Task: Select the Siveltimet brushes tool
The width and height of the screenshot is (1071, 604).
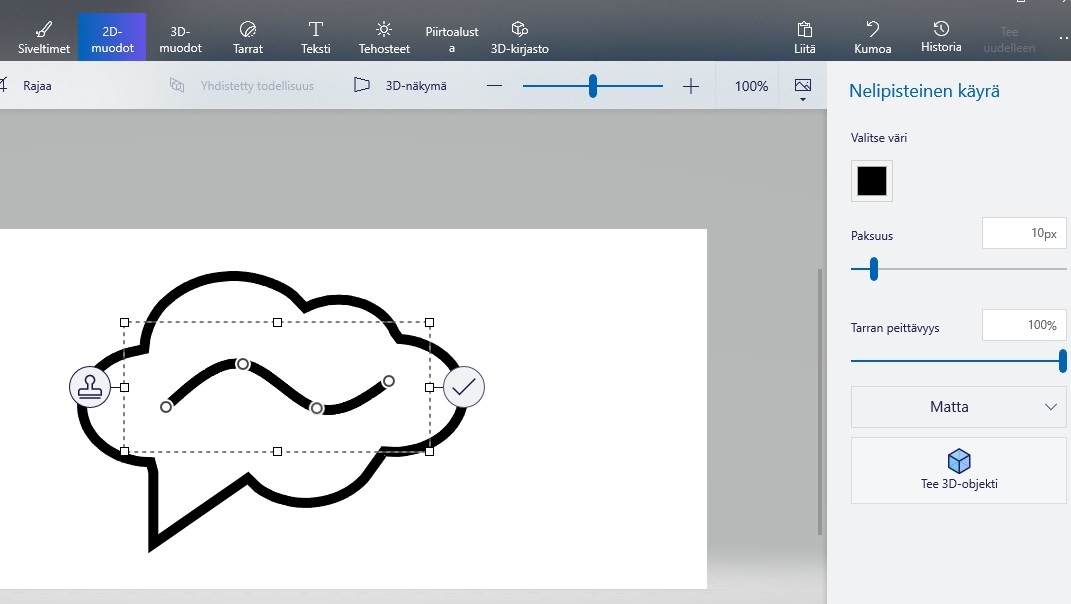Action: (44, 37)
